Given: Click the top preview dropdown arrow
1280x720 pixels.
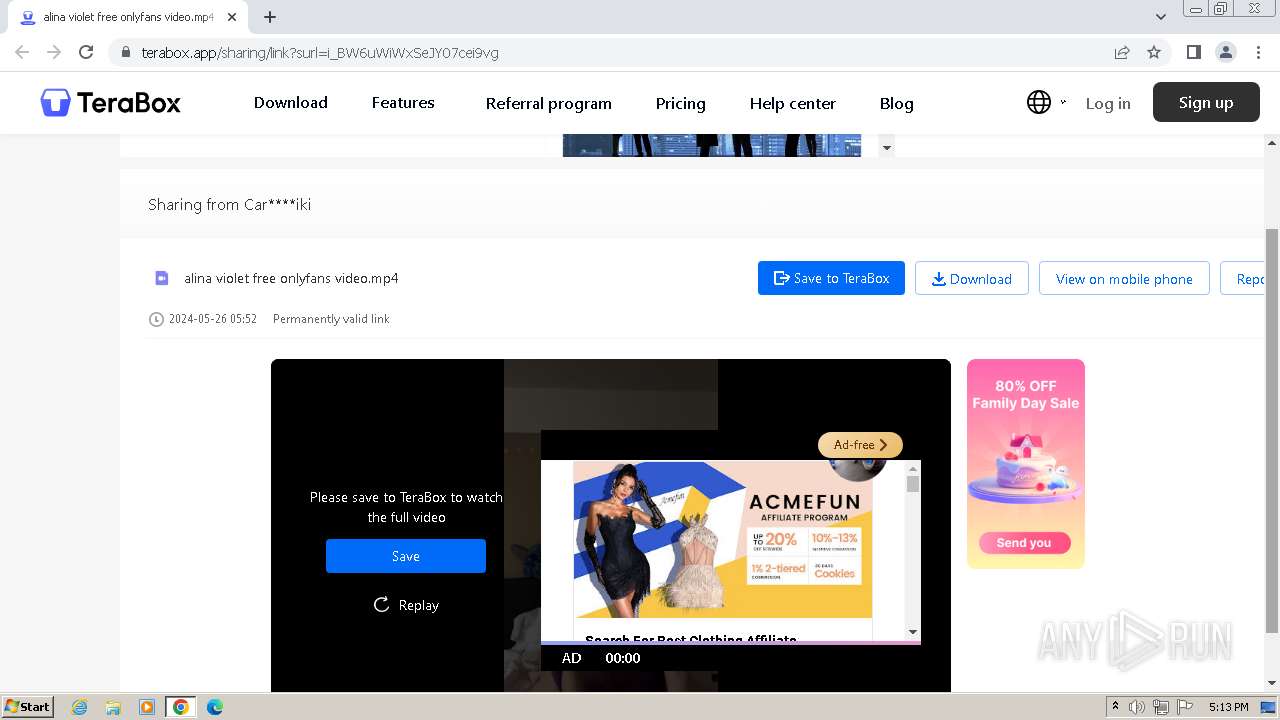Looking at the screenshot, I should point(886,148).
